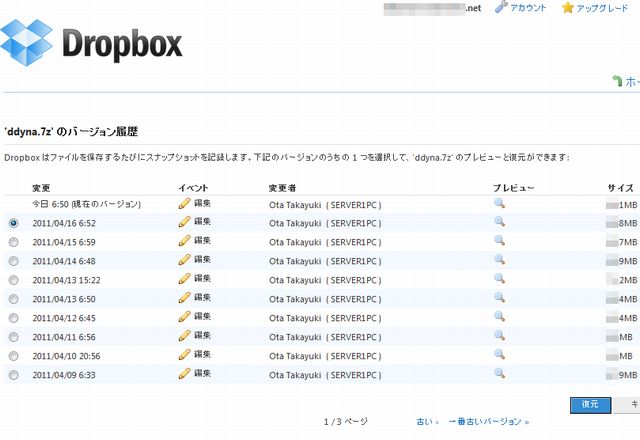This screenshot has width=640, height=440.
Task: Click pencil edit icon for 2011/04/09 6:33
Action: [x=184, y=374]
